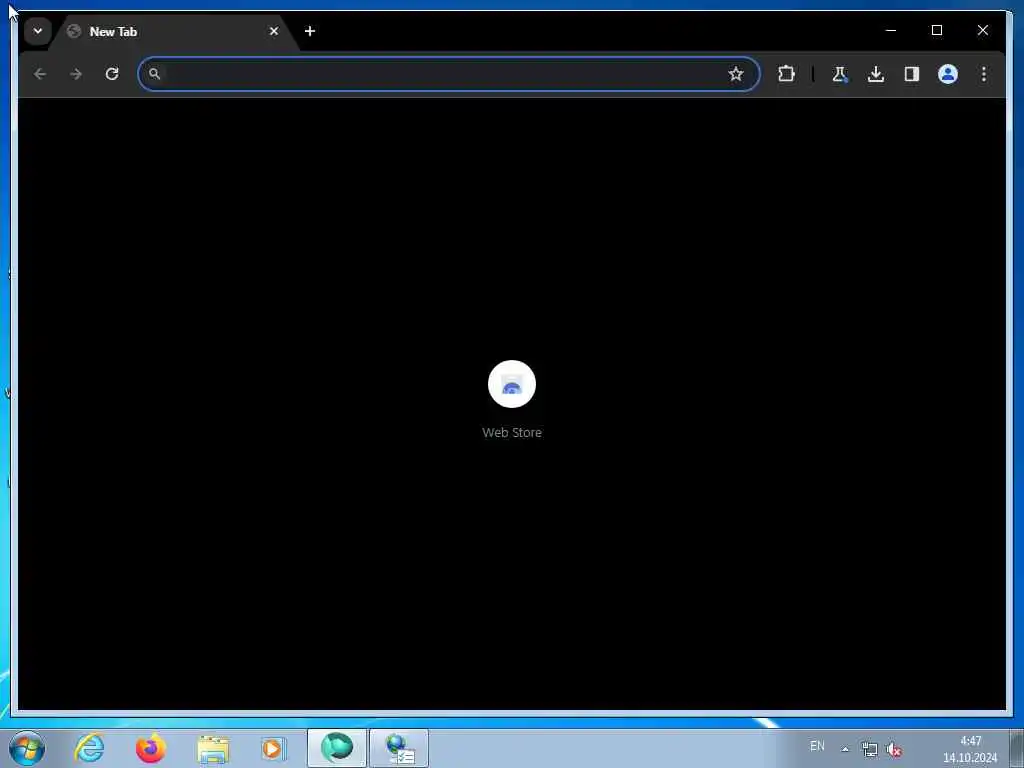Click the Show desktop button

point(1017,748)
